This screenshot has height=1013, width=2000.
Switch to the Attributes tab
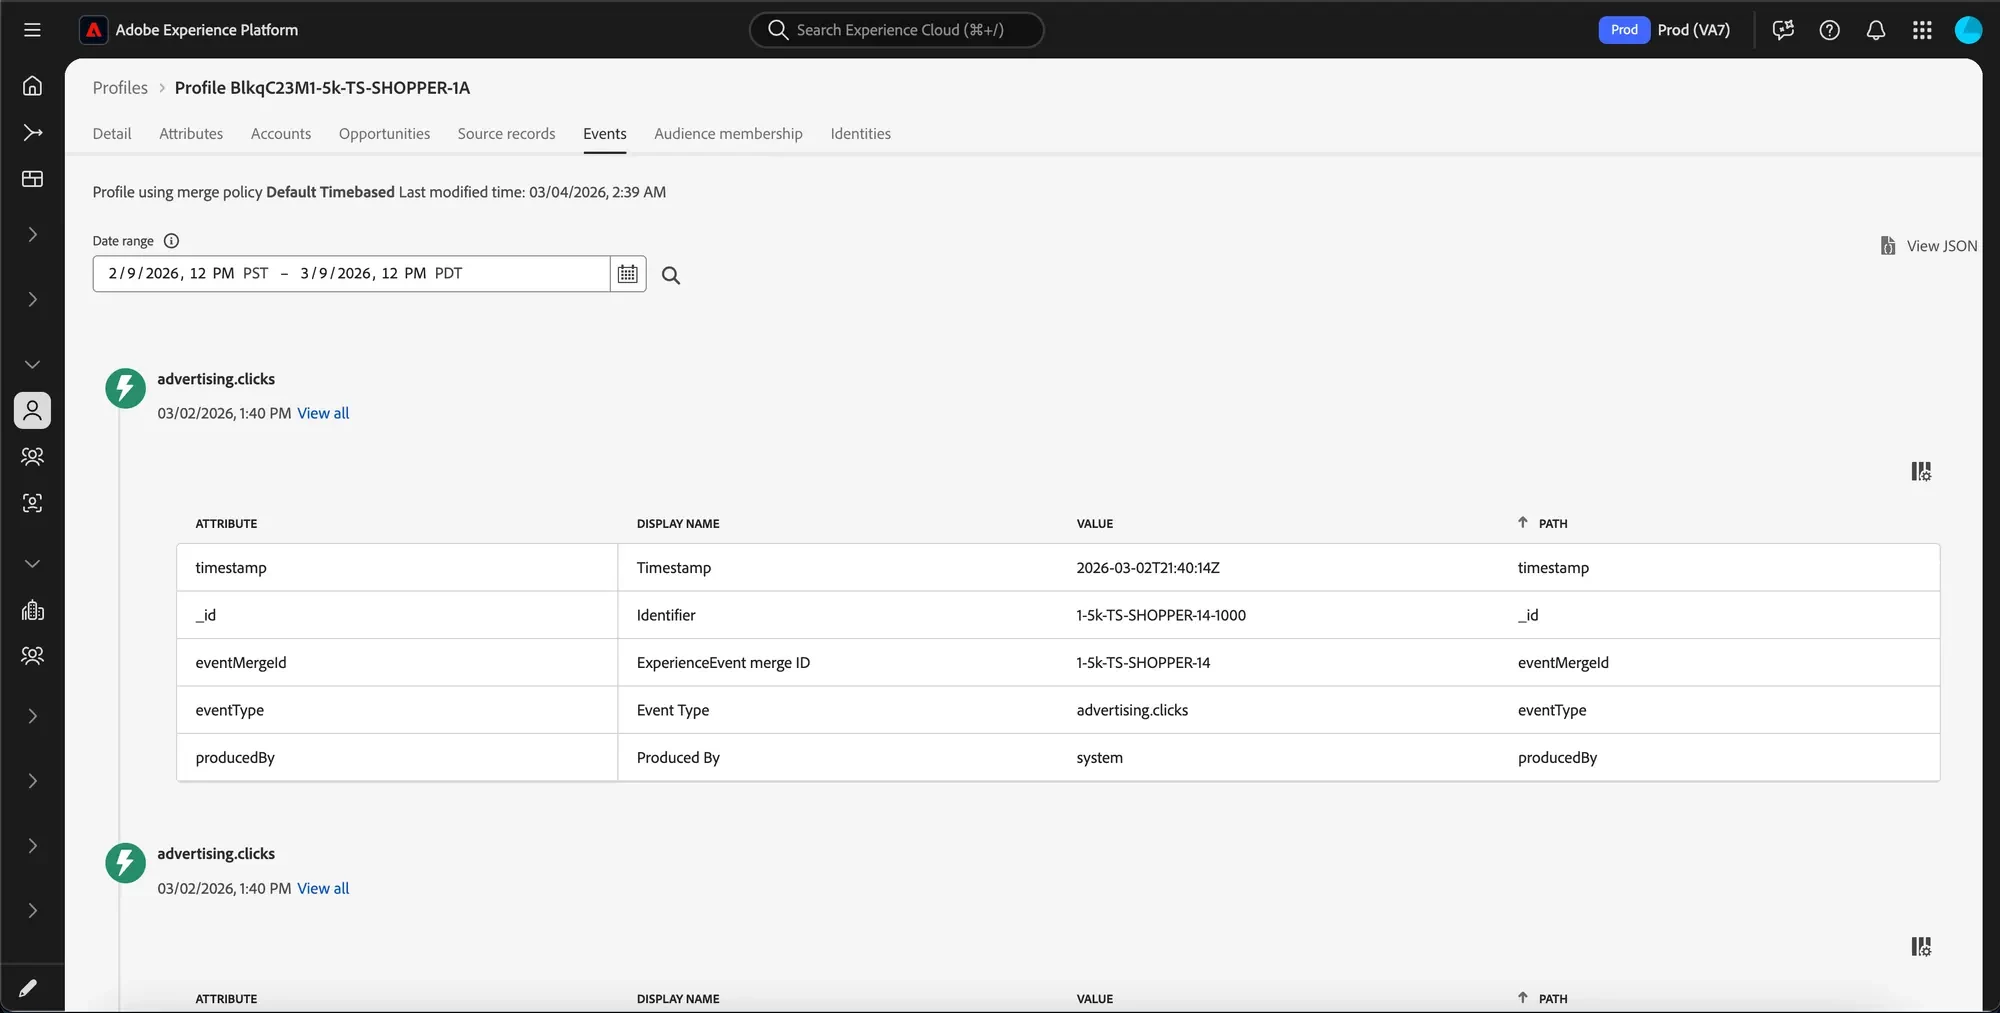click(x=191, y=134)
